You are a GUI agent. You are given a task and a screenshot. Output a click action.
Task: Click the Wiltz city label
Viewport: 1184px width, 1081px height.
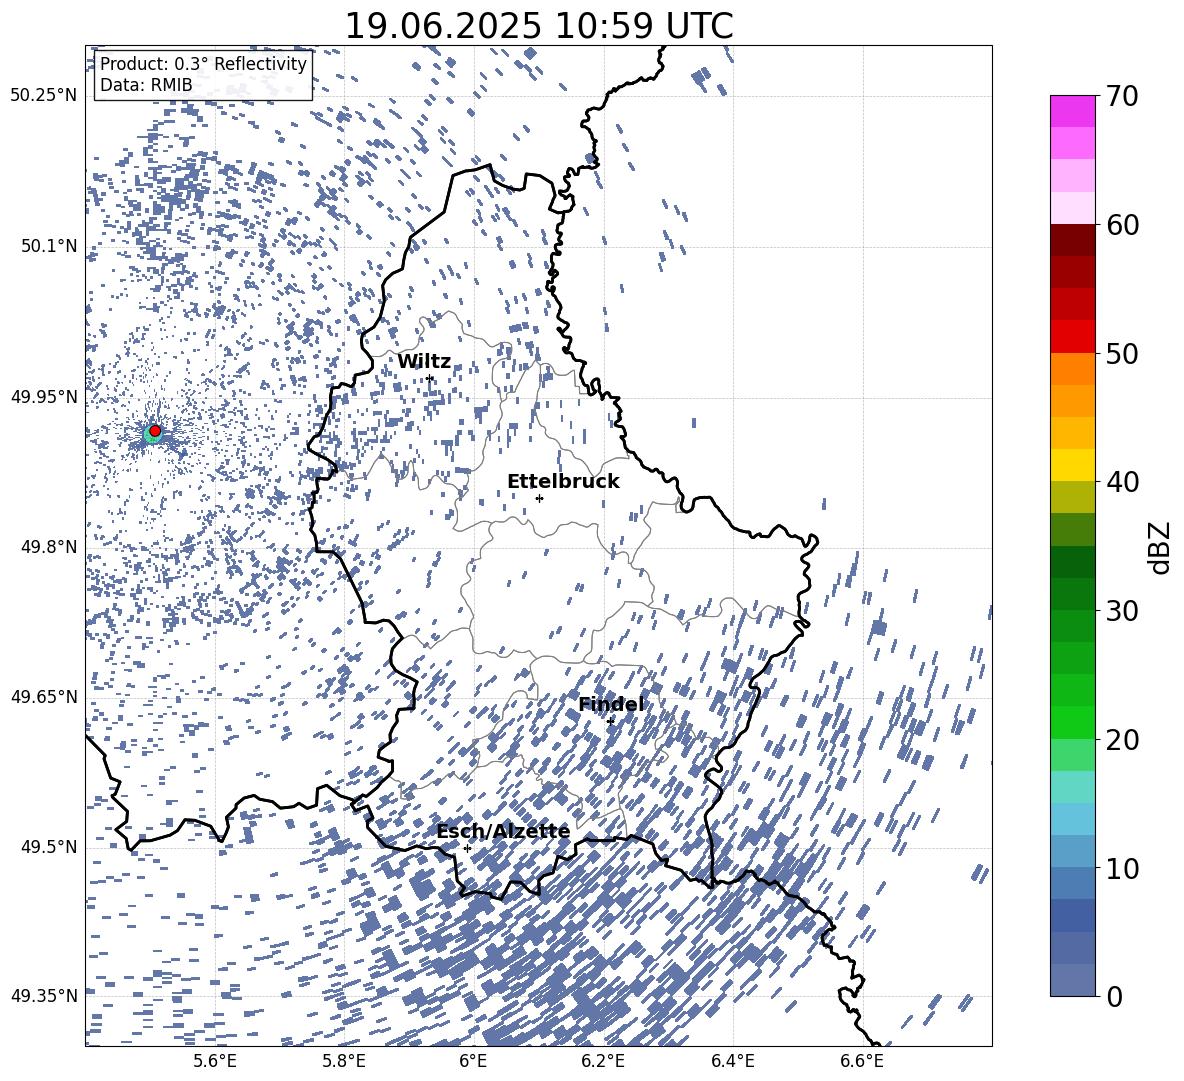pyautogui.click(x=424, y=362)
